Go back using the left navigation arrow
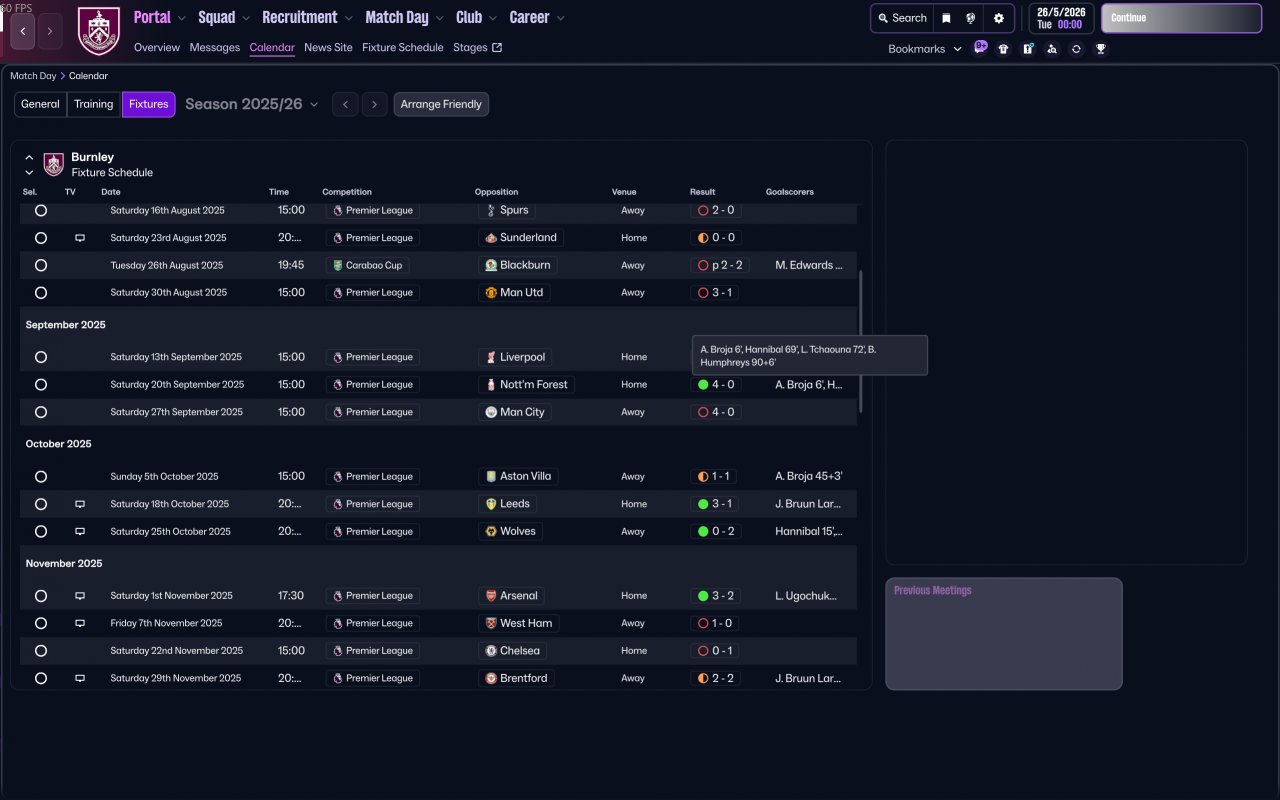Image resolution: width=1280 pixels, height=800 pixels. click(x=23, y=32)
